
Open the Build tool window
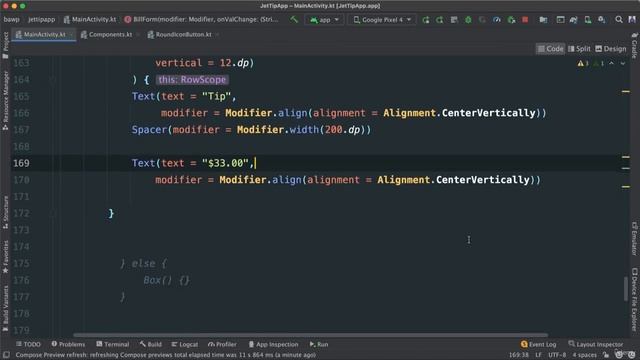coord(151,344)
